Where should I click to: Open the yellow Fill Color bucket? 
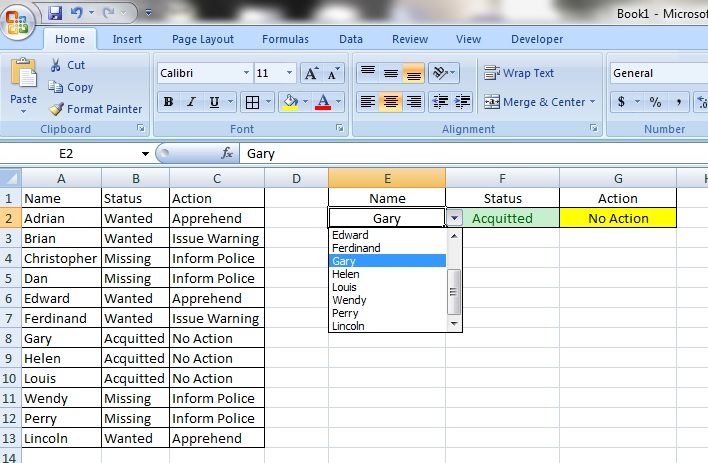pyautogui.click(x=290, y=102)
